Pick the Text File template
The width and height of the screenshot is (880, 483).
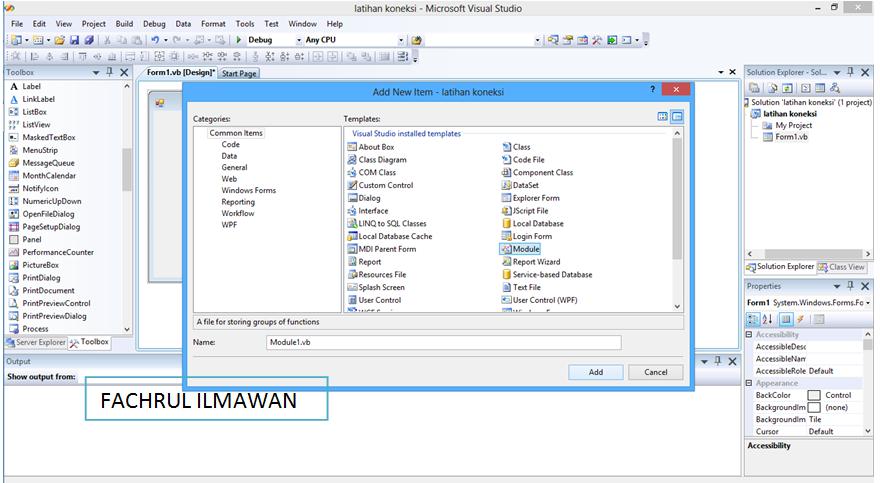coord(521,287)
